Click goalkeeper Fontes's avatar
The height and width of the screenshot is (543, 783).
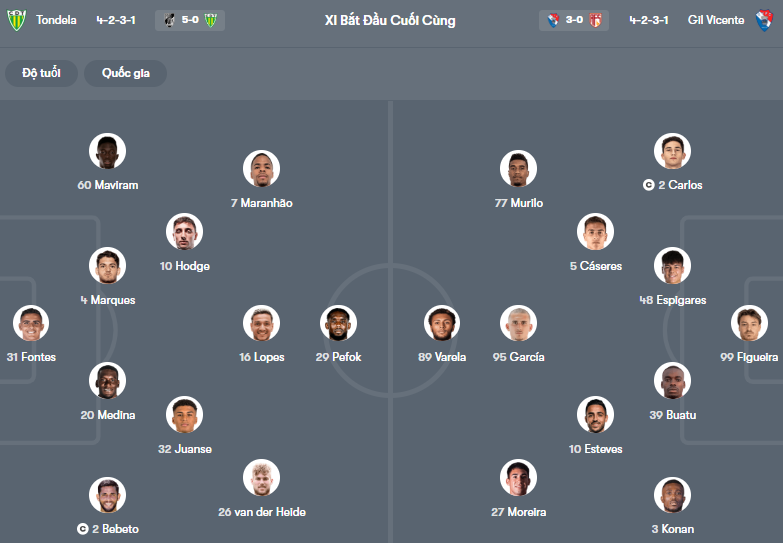(31, 324)
